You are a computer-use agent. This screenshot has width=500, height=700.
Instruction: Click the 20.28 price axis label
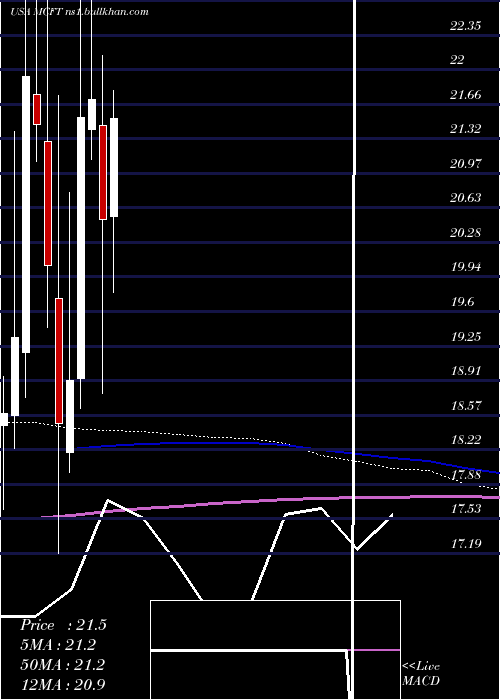pyautogui.click(x=465, y=233)
